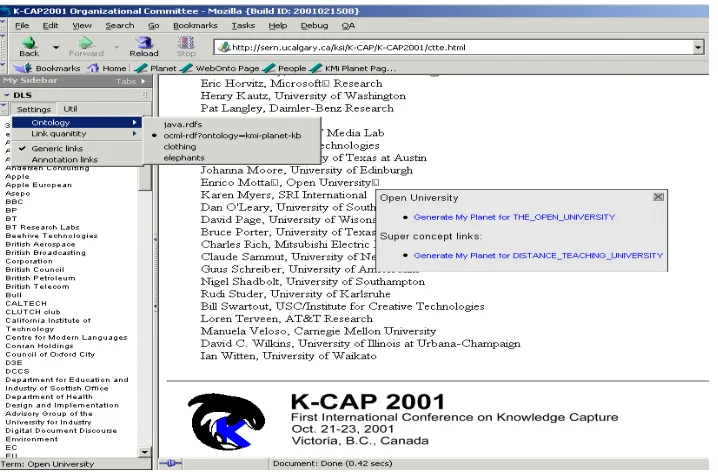Open the Bookmarks menu
Image resolution: width=718 pixels, height=472 pixels.
pyautogui.click(x=195, y=26)
